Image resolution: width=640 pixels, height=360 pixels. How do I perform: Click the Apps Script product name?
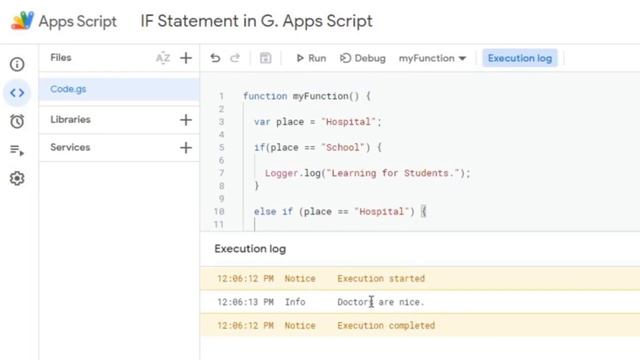tap(78, 21)
